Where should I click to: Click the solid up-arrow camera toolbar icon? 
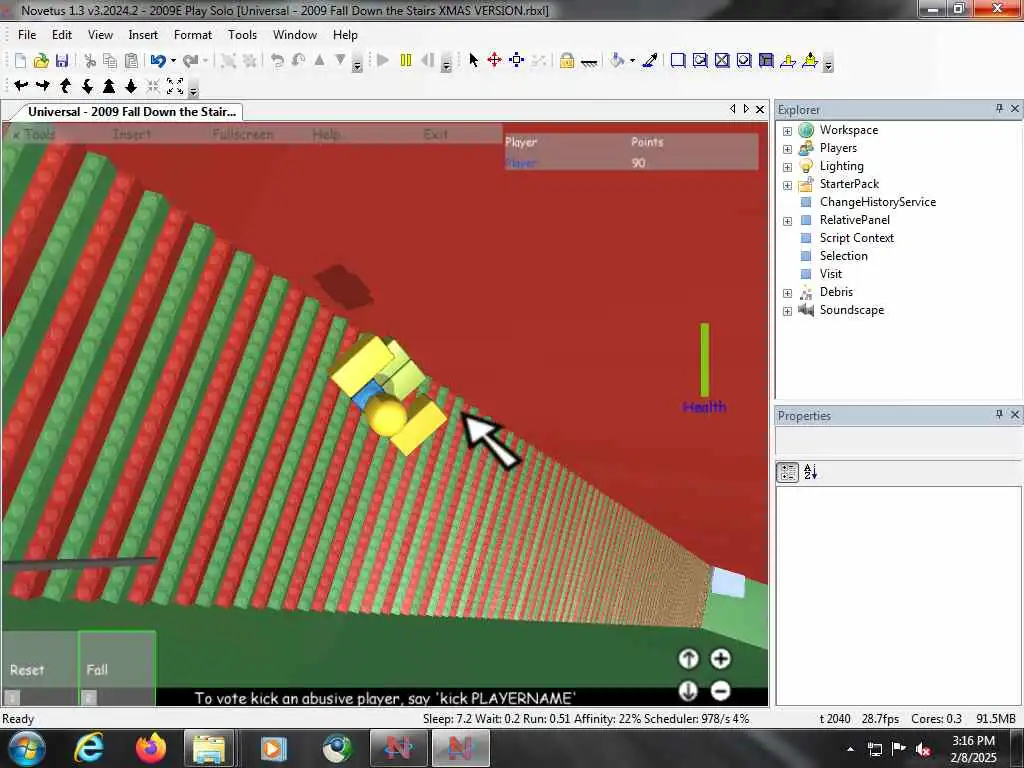109,86
